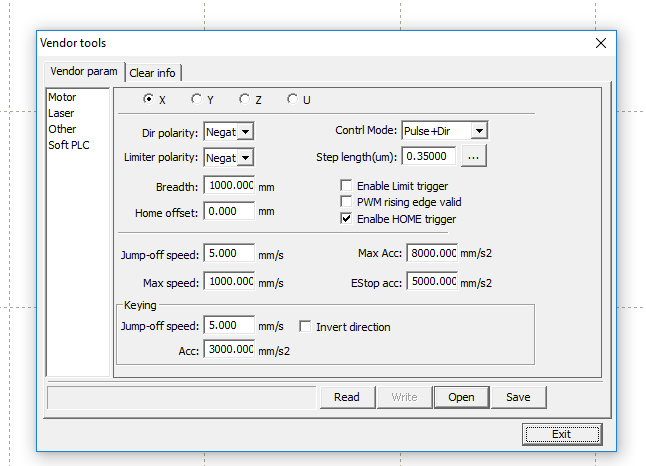Switch to the Clear info tab
This screenshot has width=646, height=466.
(153, 73)
